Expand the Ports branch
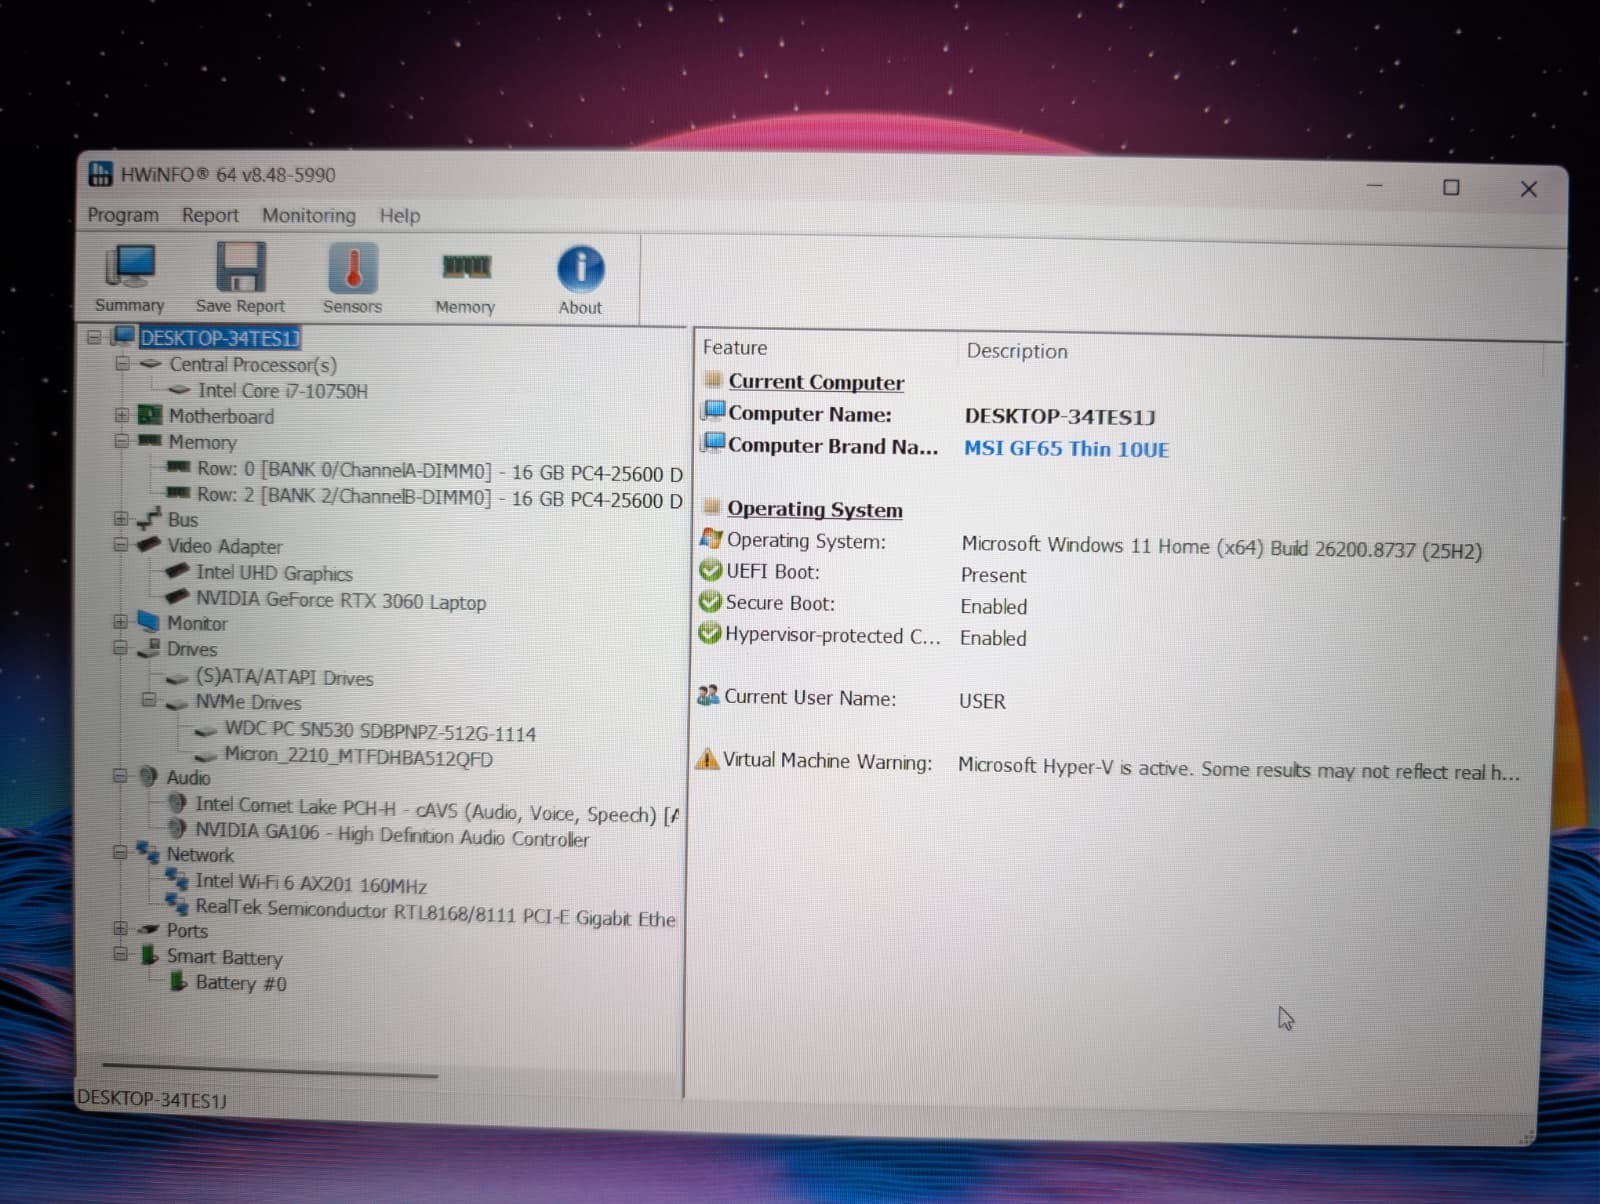The image size is (1600, 1204). 120,928
